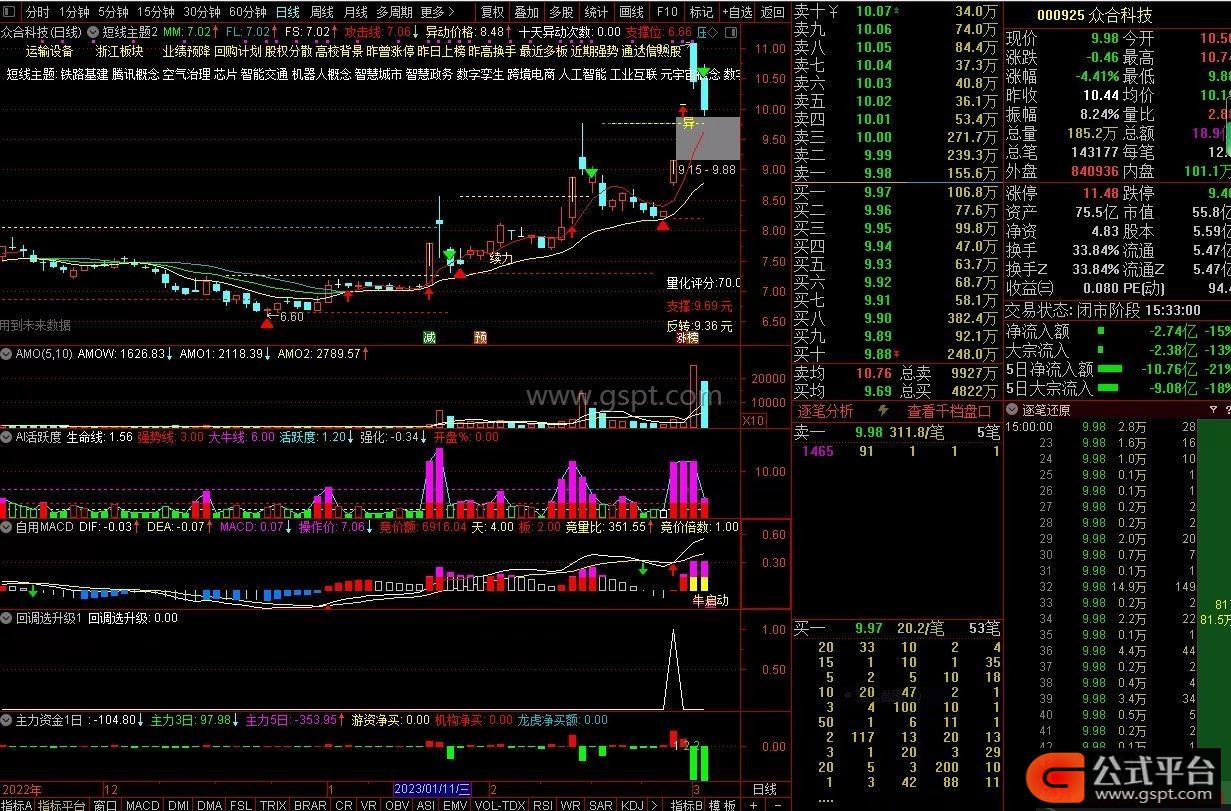This screenshot has height=811, width=1231.
Task: Select the 5分钟 period tab
Action: point(113,12)
